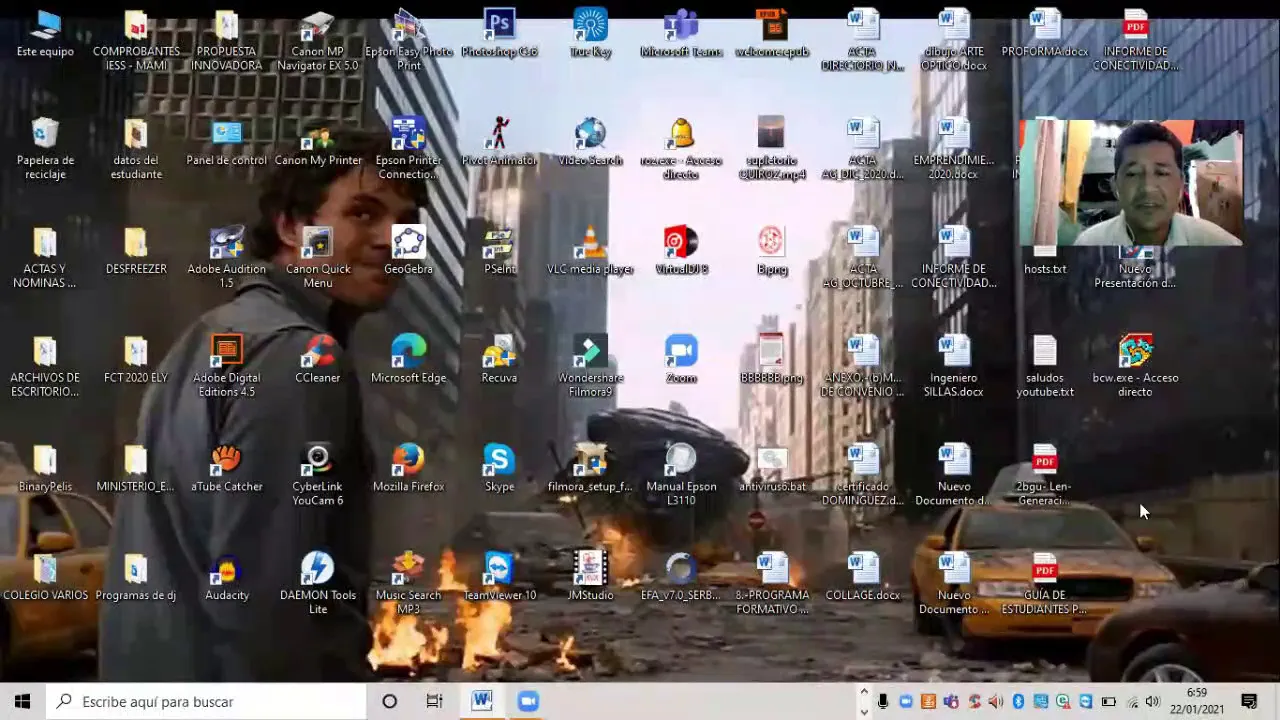The height and width of the screenshot is (720, 1280).
Task: Open the GUIA DE ESTUDIANTES PDF
Action: click(1045, 585)
